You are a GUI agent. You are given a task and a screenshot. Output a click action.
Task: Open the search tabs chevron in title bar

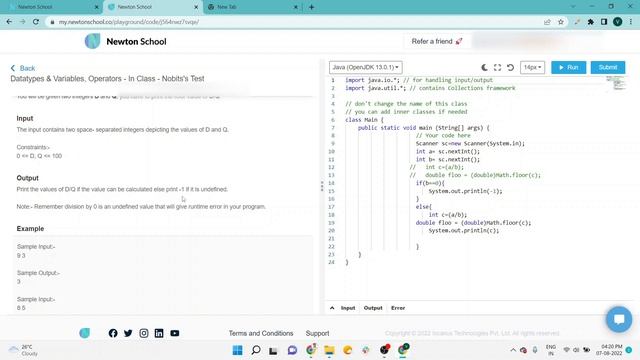(573, 7)
